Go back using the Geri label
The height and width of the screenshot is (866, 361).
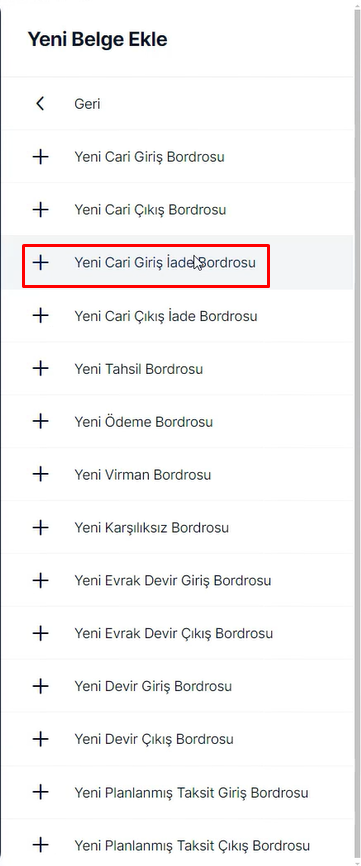tap(87, 104)
